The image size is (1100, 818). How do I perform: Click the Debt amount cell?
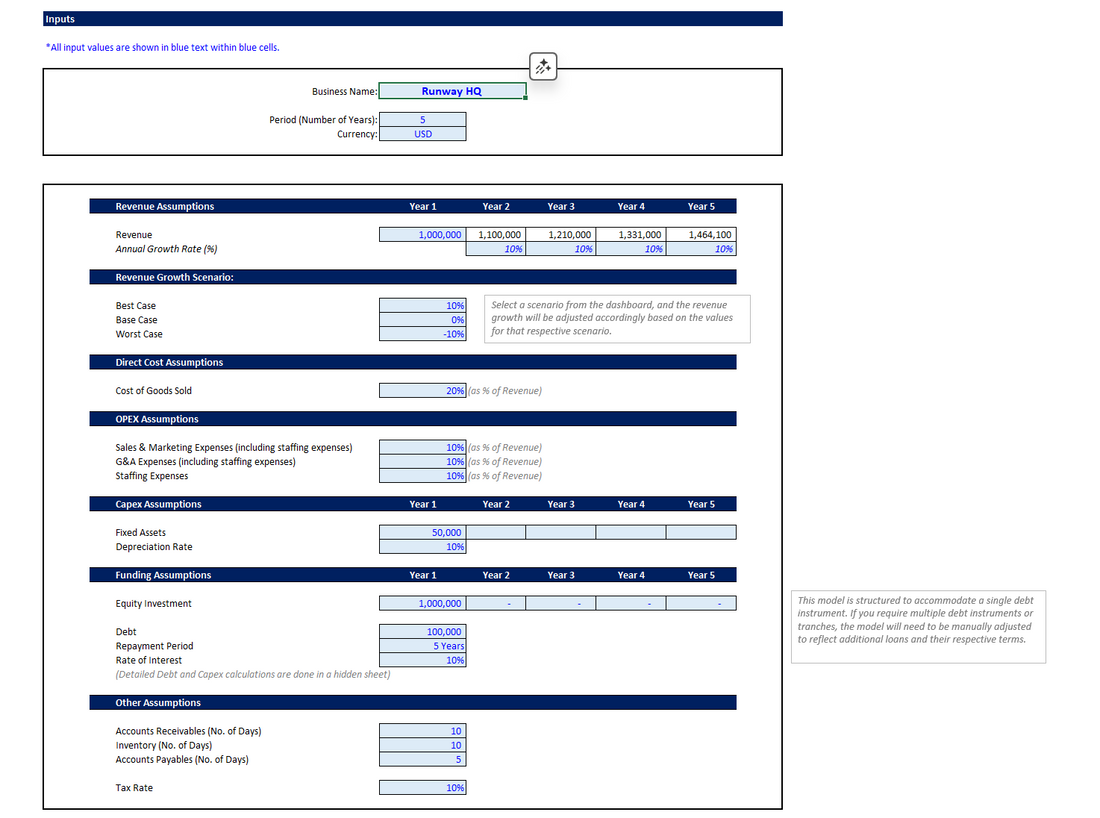click(422, 631)
